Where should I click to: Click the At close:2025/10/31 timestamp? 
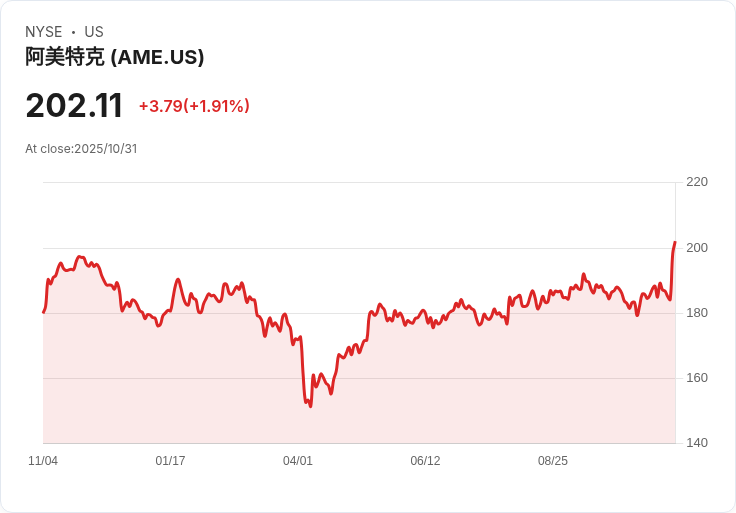click(81, 149)
